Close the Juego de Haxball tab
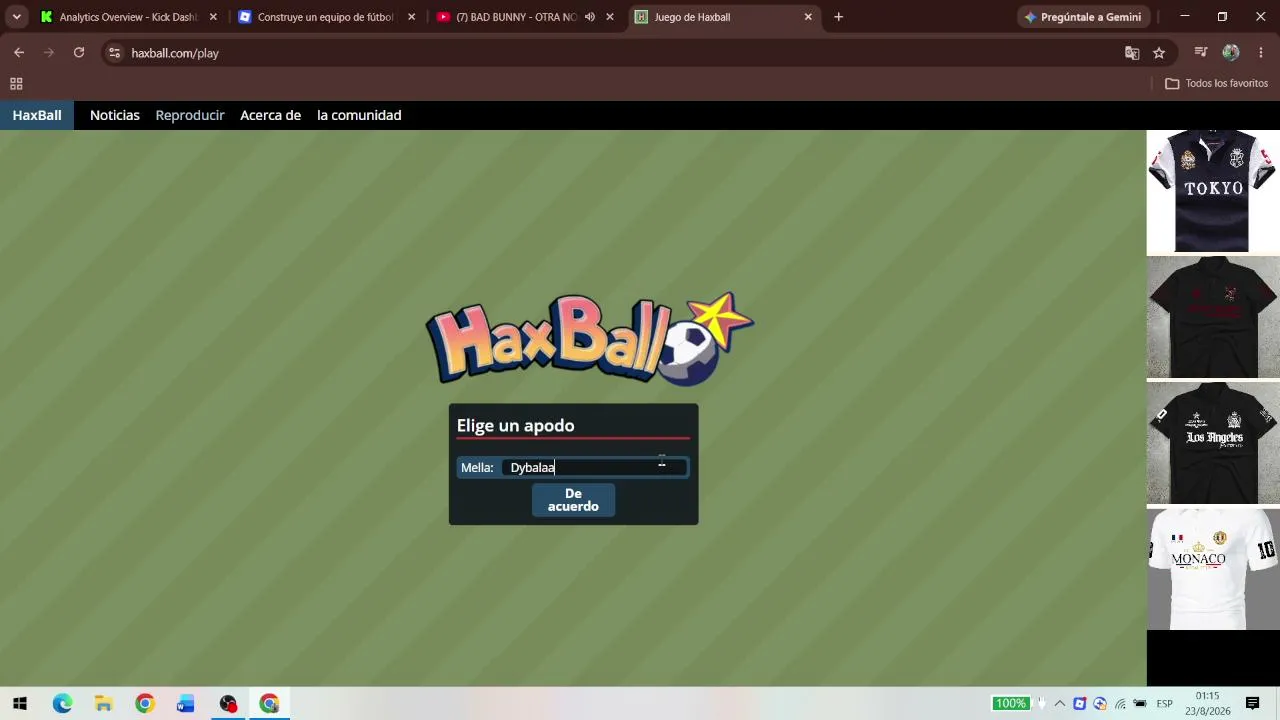 (808, 17)
